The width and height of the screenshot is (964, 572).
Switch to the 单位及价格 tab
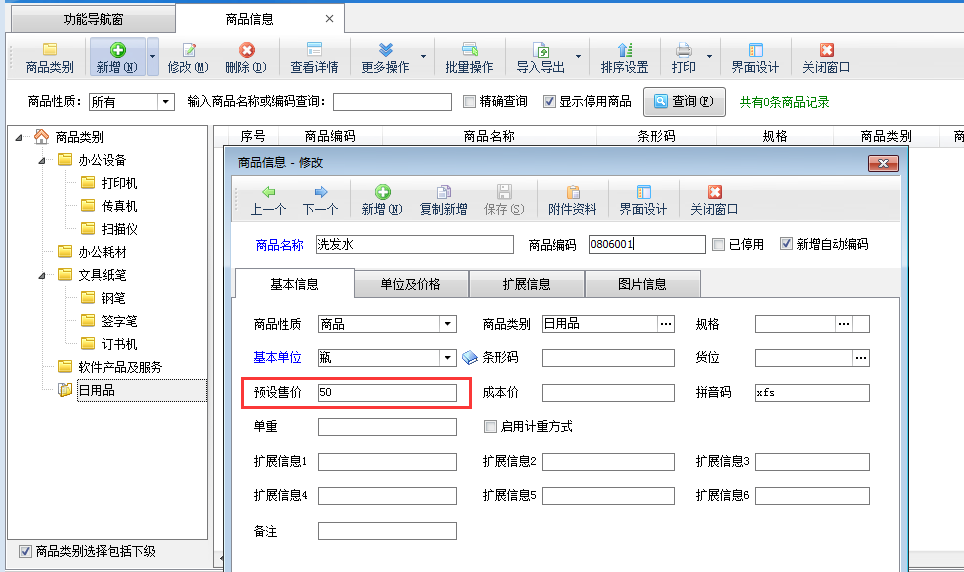(410, 284)
